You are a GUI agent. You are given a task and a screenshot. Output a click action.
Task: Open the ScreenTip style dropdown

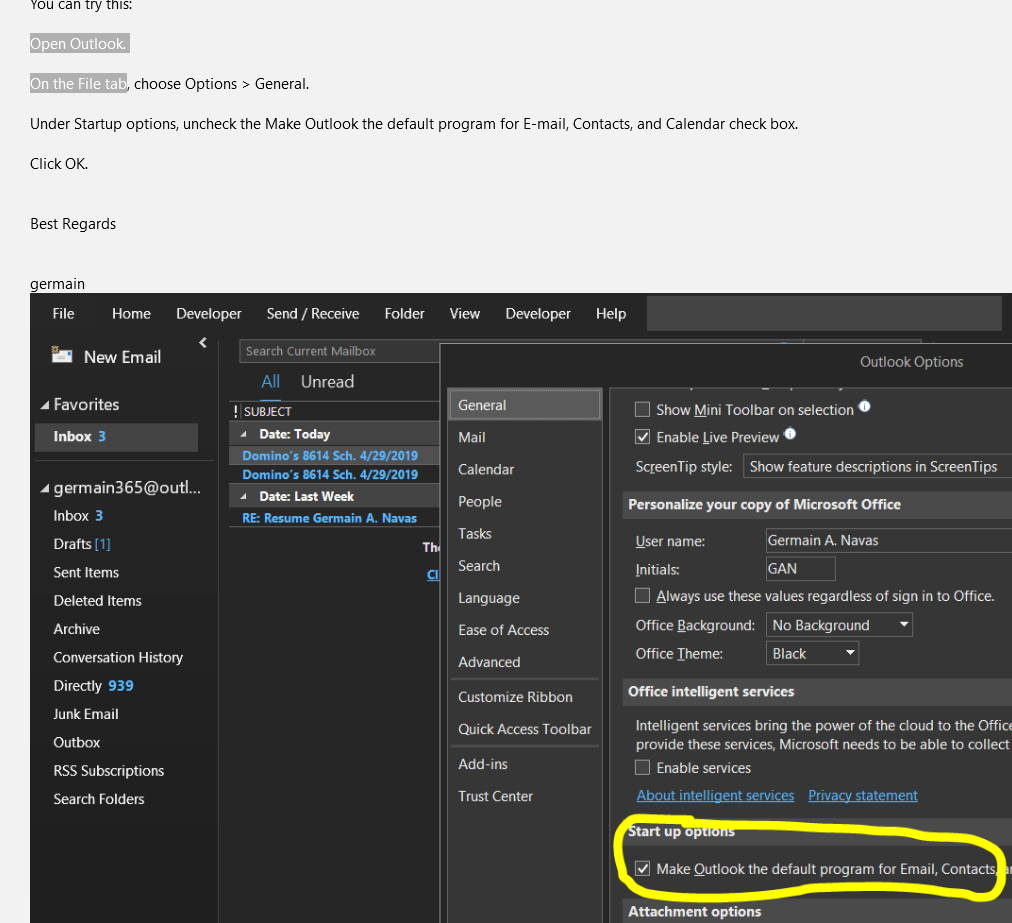[877, 467]
